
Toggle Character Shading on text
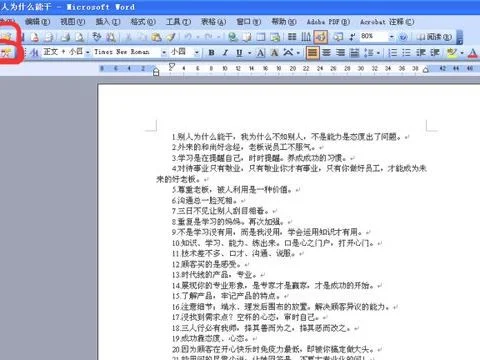274,52
